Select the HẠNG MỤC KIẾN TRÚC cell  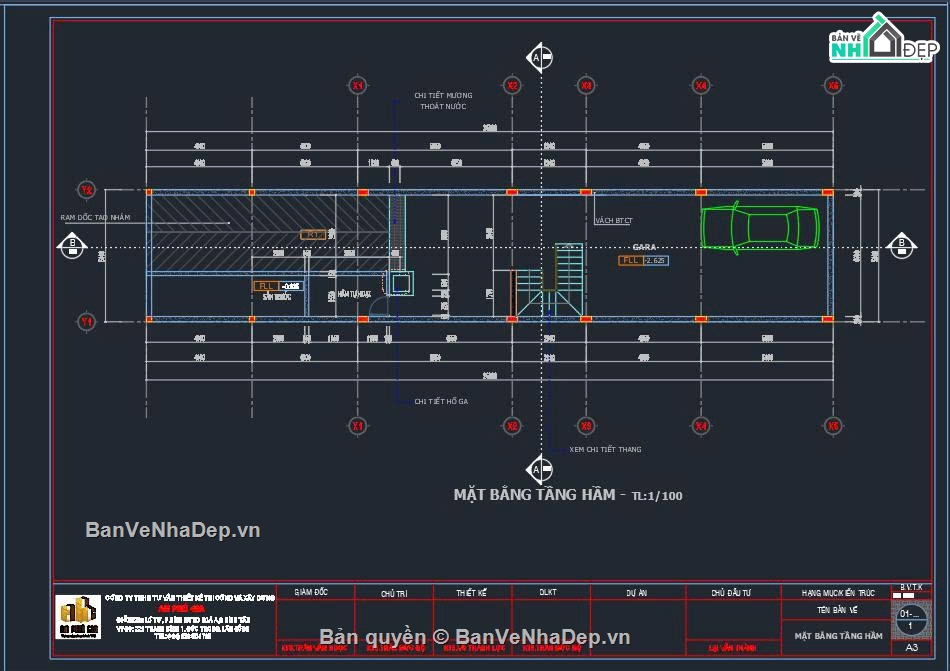coord(838,593)
